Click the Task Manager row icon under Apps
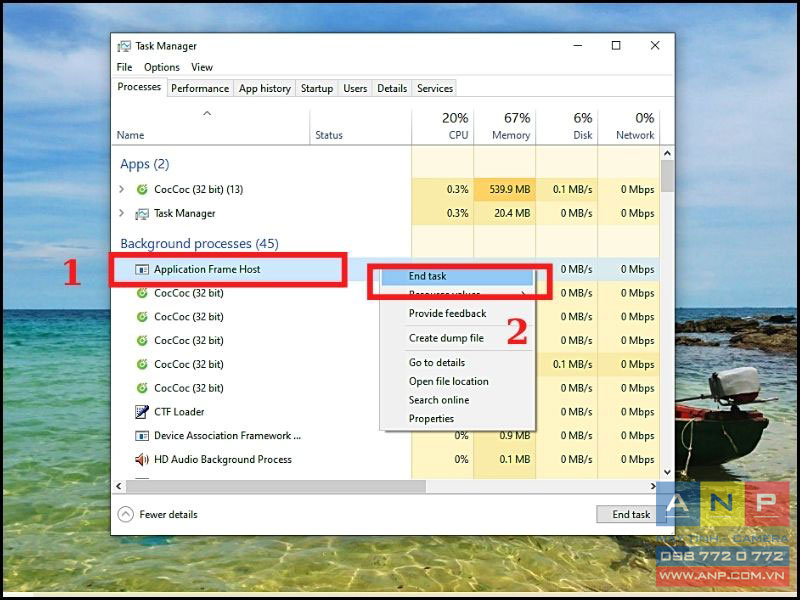 142,213
